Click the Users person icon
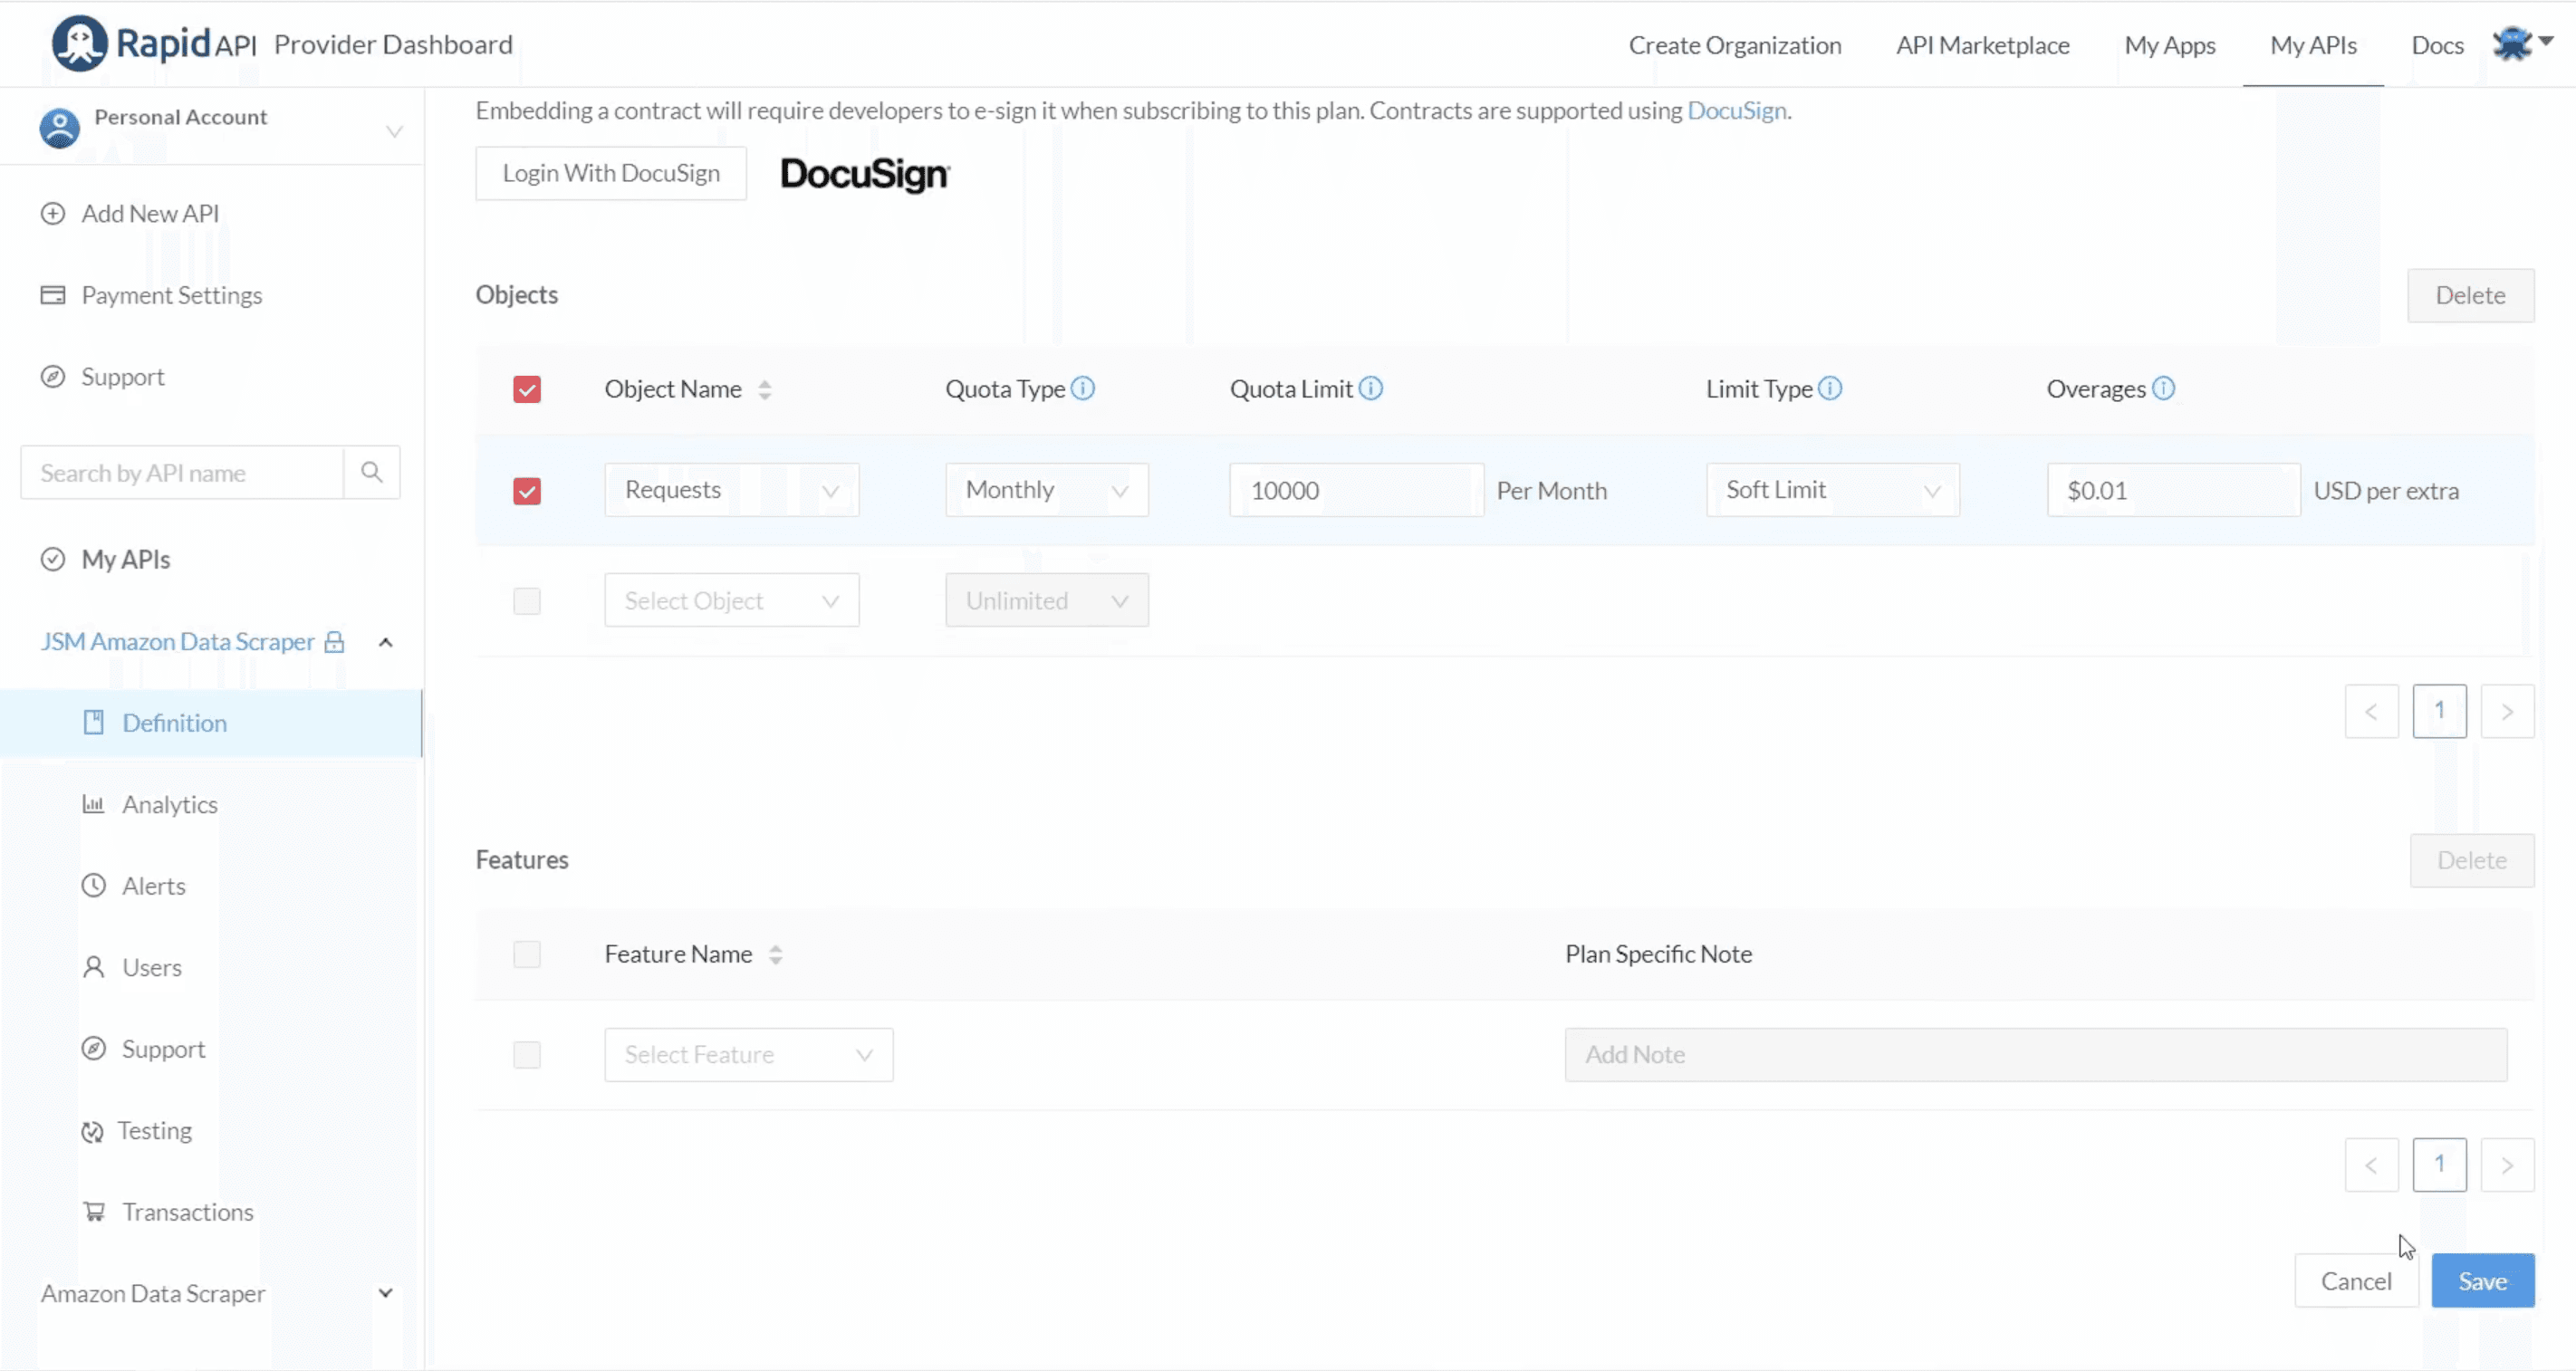Viewport: 2576px width, 1371px height. point(94,967)
